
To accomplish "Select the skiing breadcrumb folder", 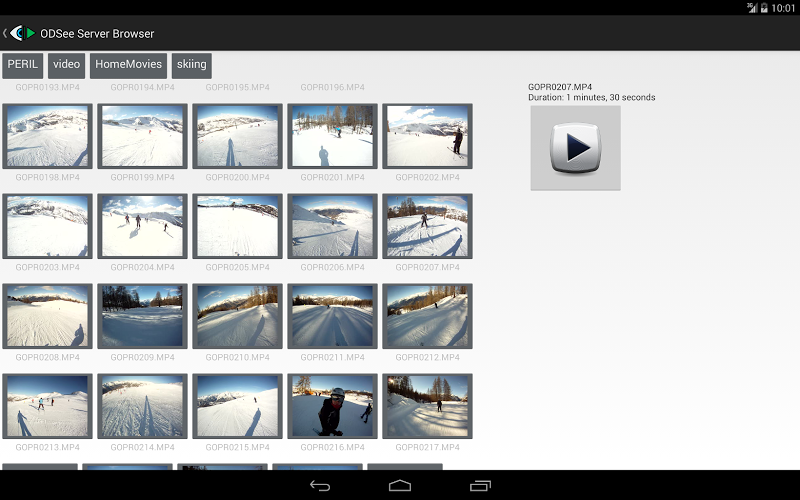I will click(x=191, y=65).
